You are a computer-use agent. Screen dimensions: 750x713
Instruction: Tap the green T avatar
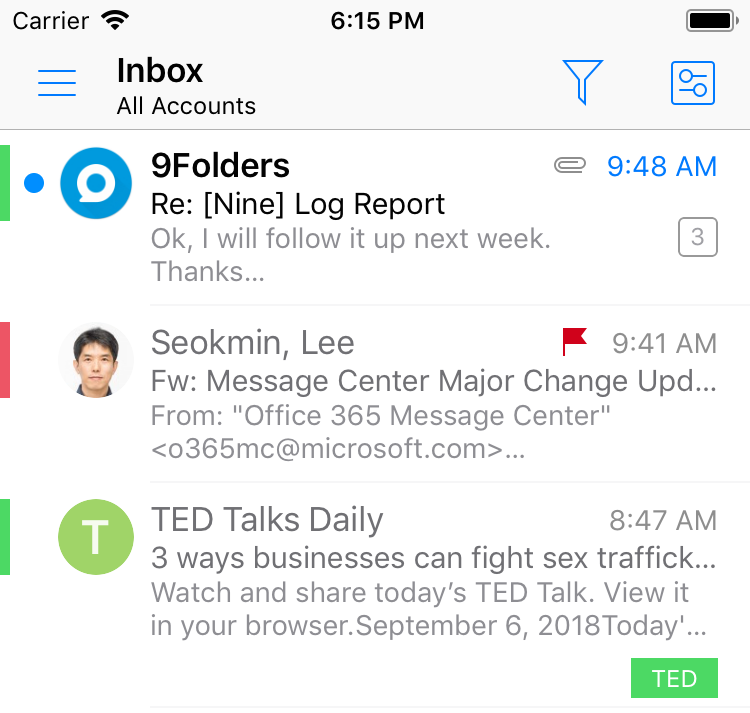[96, 537]
